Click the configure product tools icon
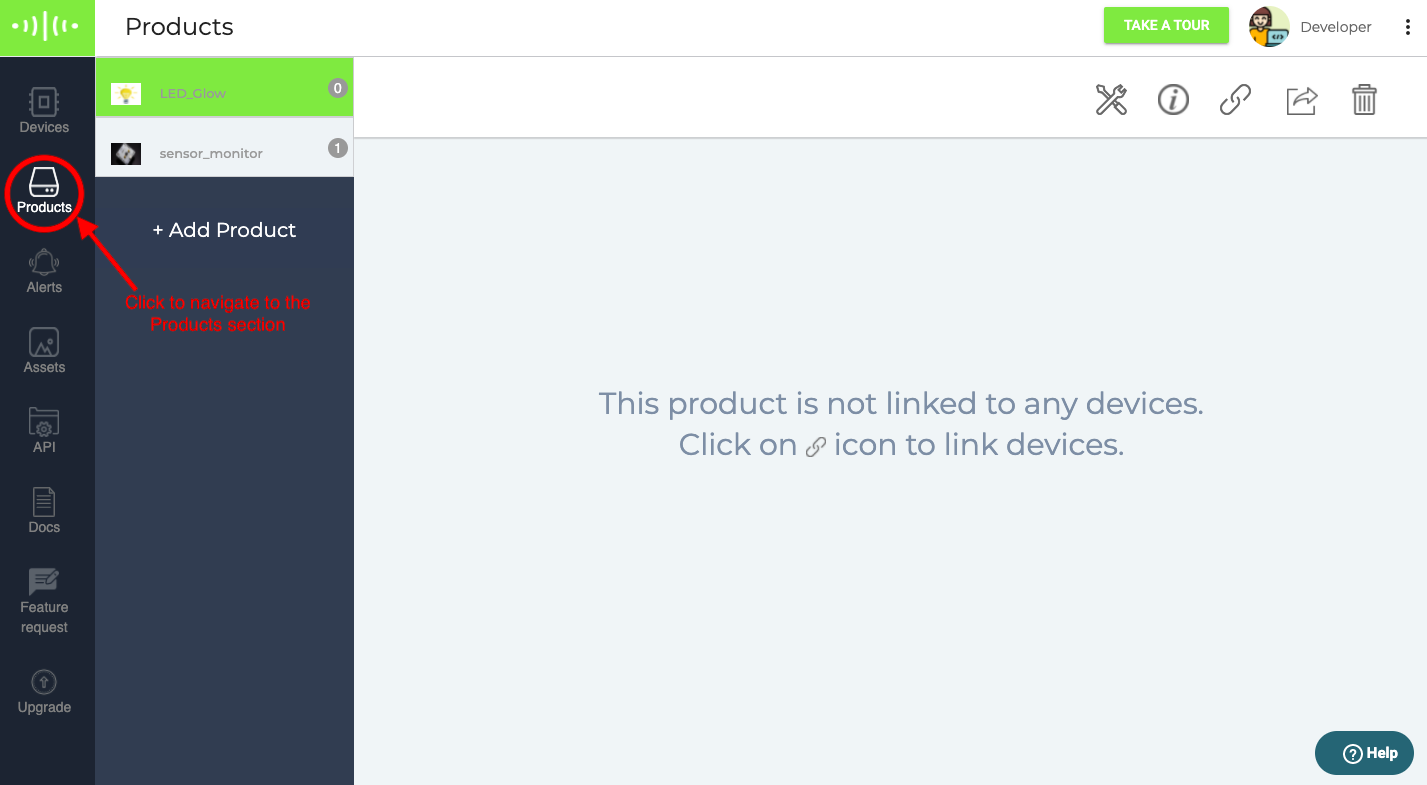Screen dimensions: 1427x785 click(x=1112, y=100)
